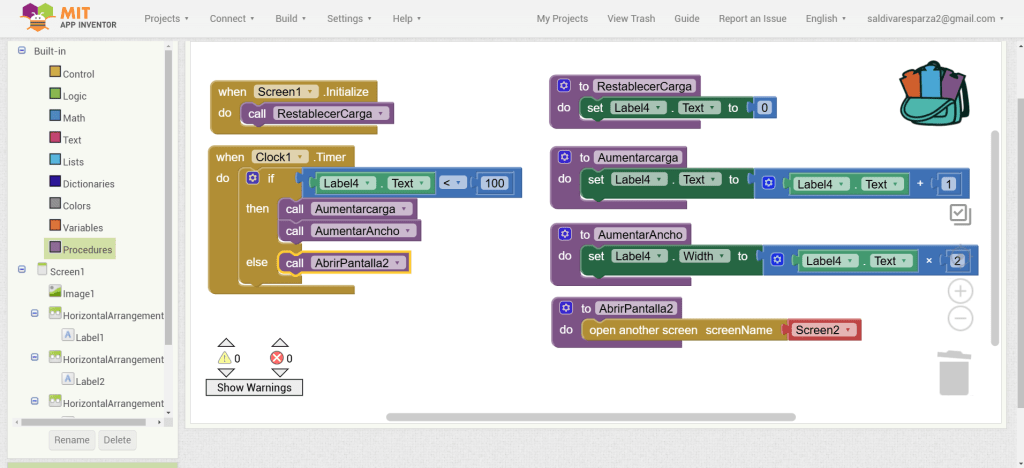This screenshot has width=1024, height=468.
Task: Click the gear icon on RestablecerCarga procedure
Action: click(565, 86)
